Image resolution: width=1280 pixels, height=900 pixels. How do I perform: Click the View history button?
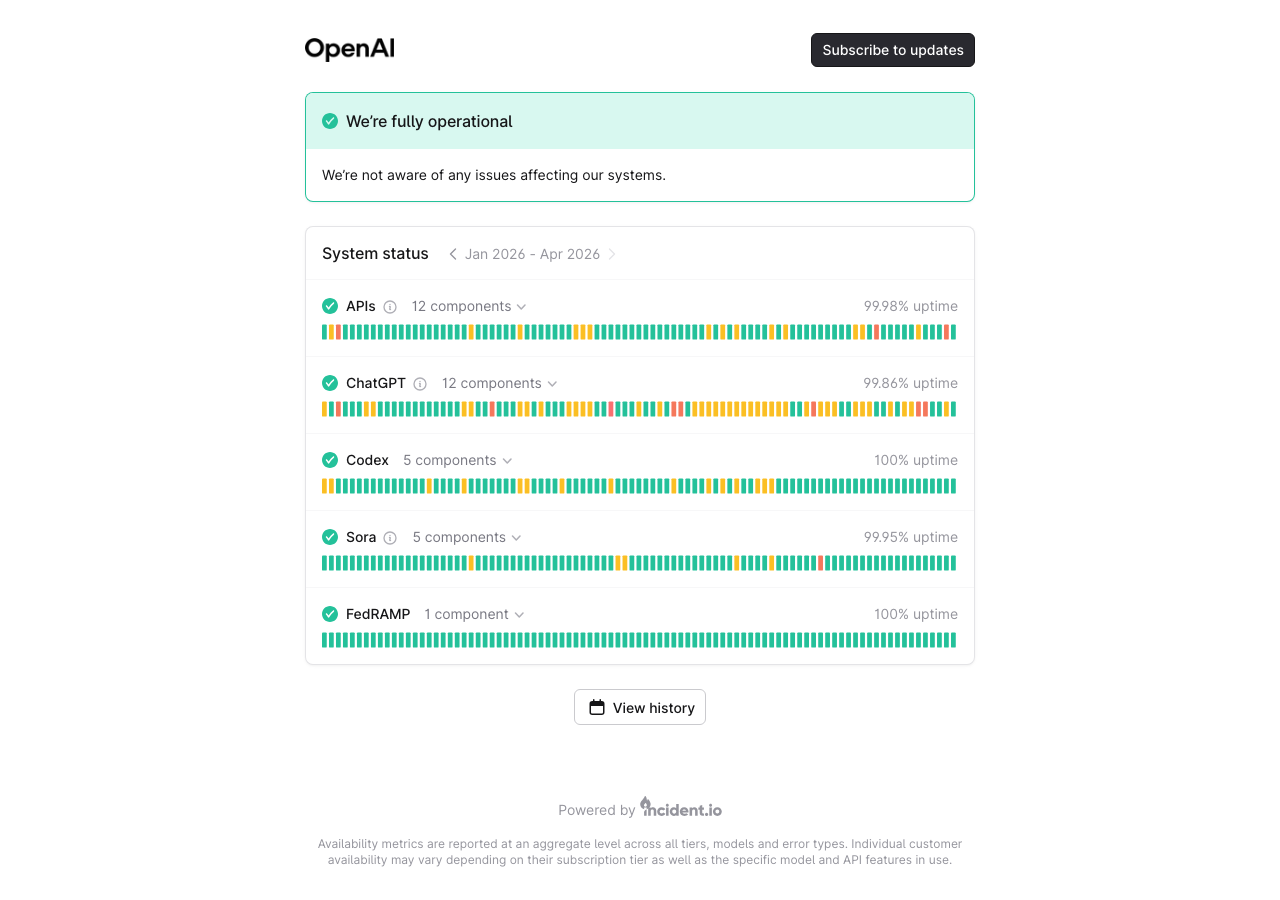640,707
